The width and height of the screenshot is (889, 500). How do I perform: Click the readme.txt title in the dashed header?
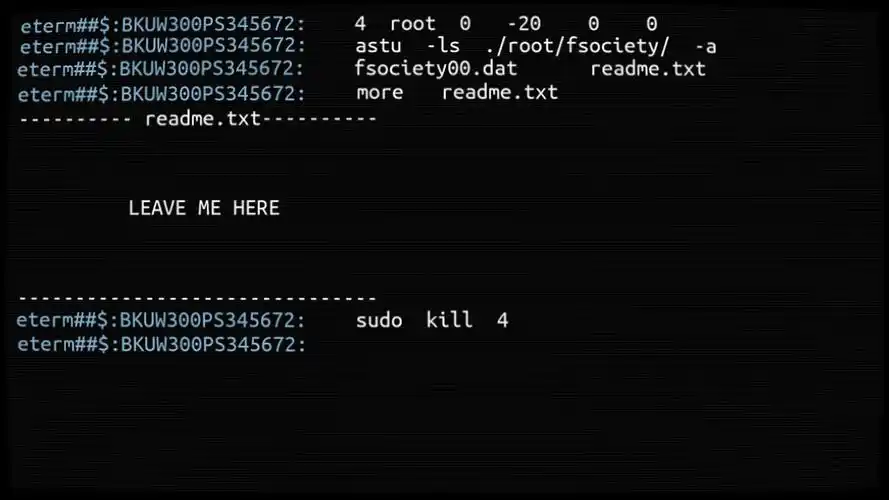point(203,118)
